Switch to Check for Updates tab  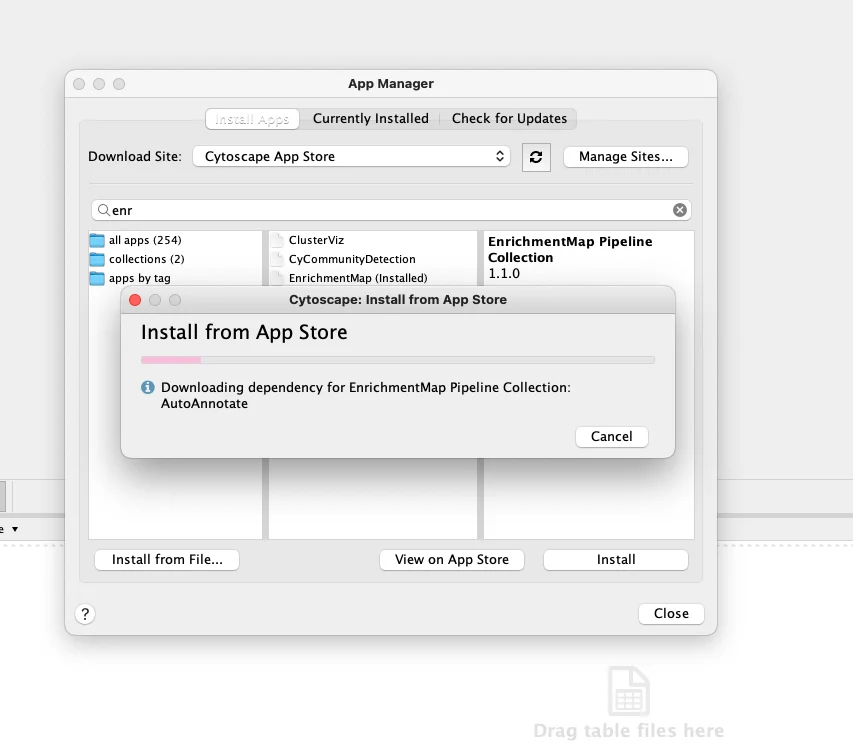tap(509, 119)
